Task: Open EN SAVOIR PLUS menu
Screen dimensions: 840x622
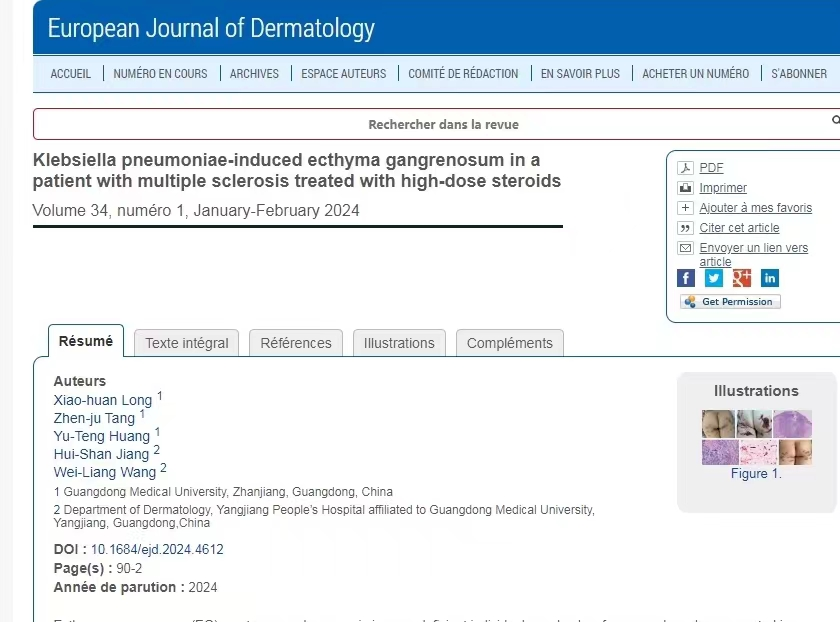Action: tap(580, 74)
